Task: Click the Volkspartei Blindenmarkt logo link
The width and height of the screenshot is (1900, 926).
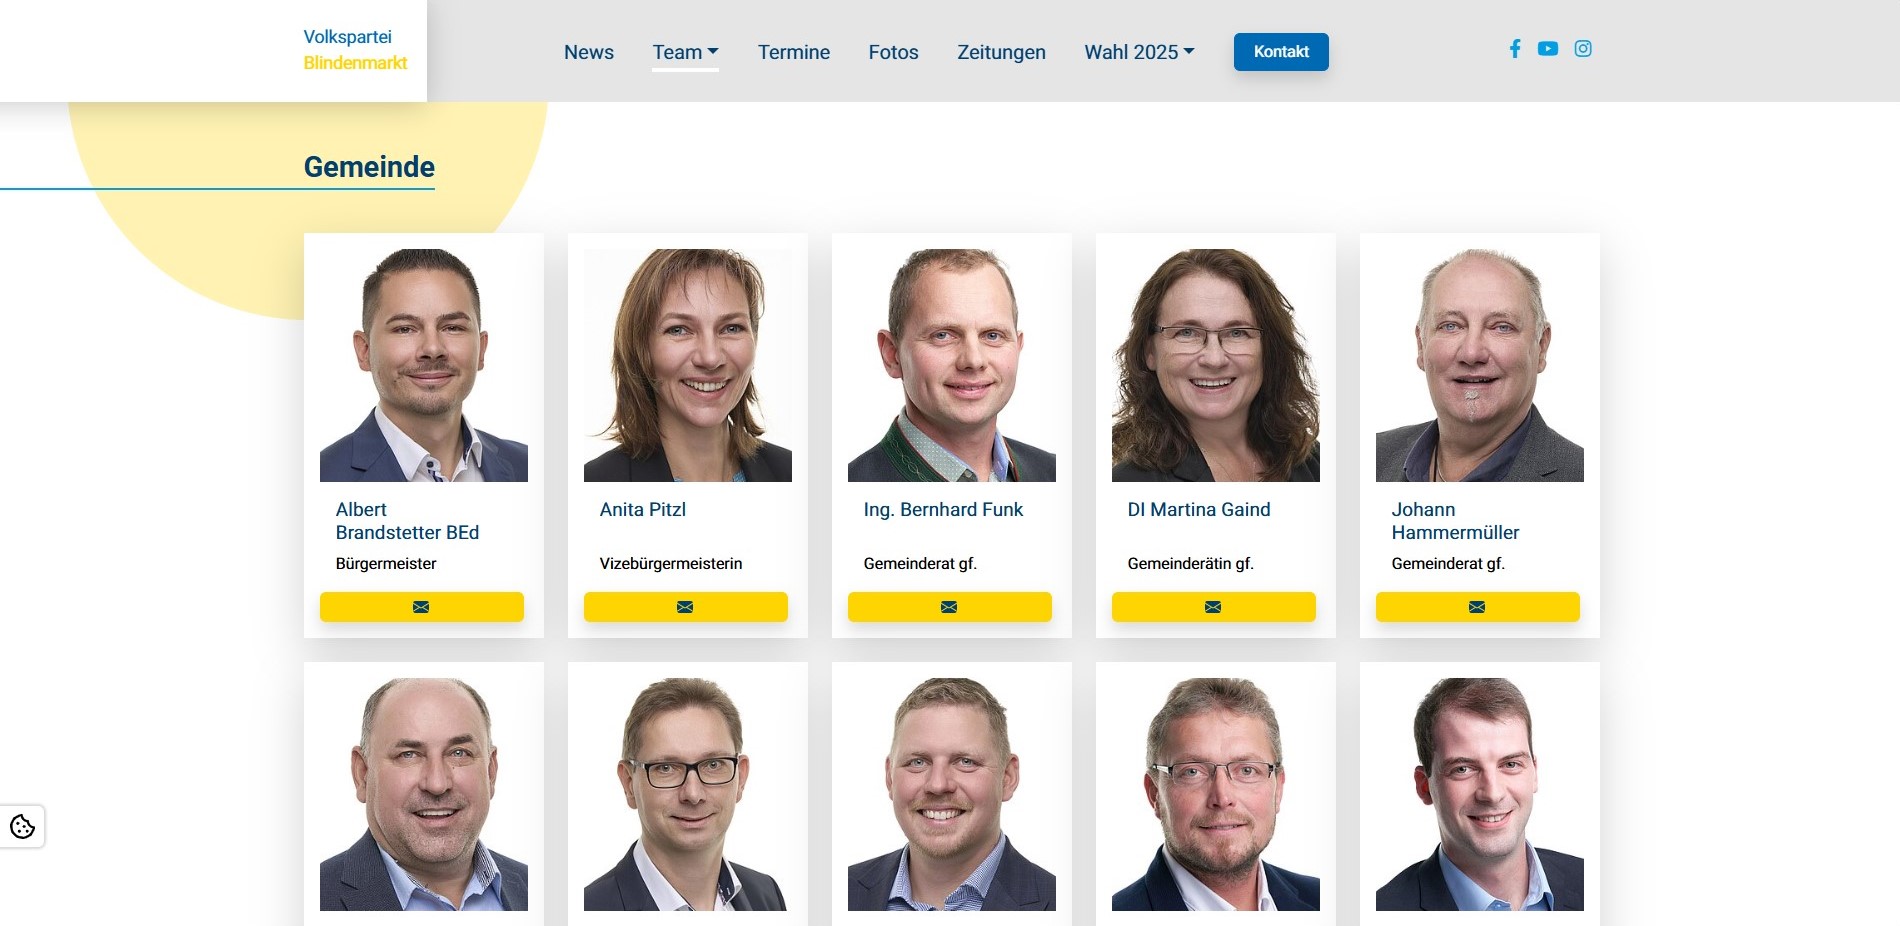Action: (355, 50)
